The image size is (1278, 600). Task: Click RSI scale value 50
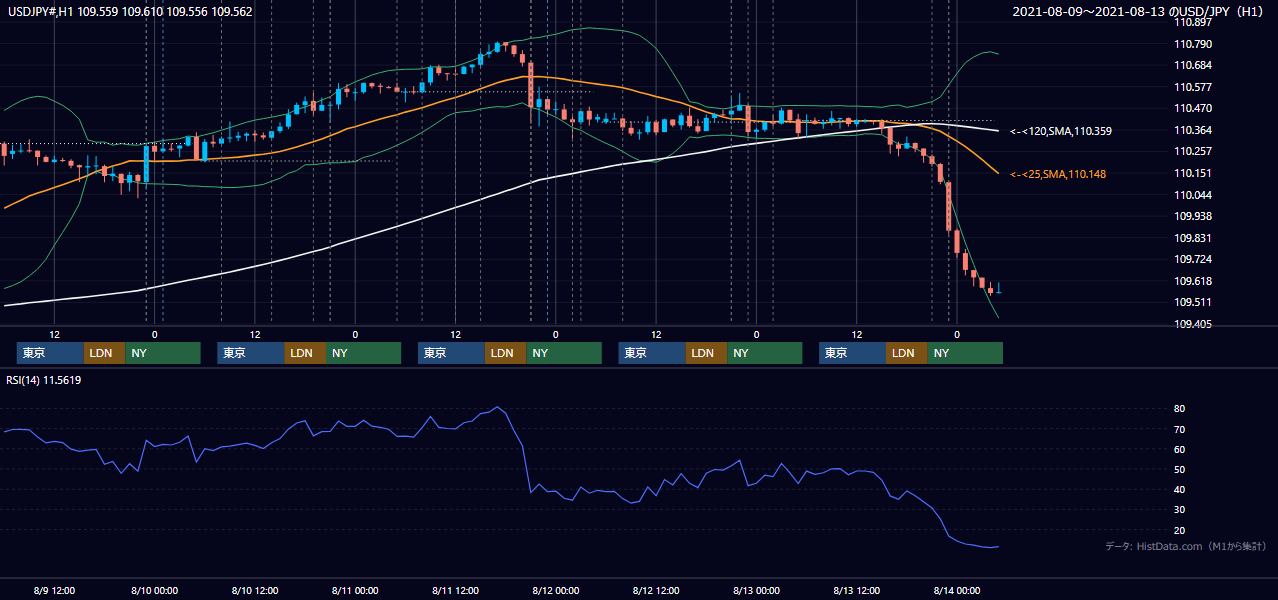[1179, 469]
